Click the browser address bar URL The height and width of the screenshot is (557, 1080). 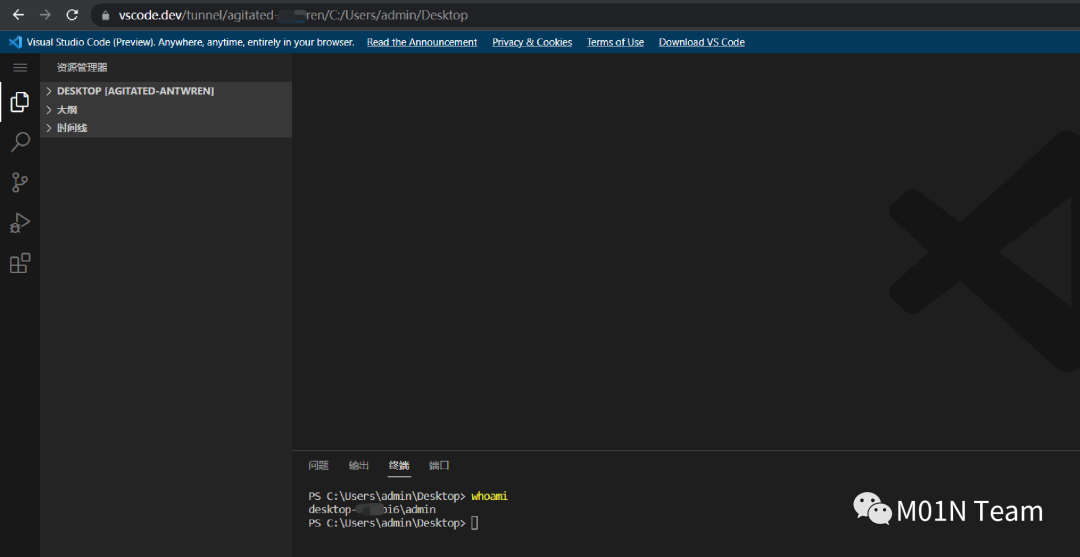coord(293,15)
